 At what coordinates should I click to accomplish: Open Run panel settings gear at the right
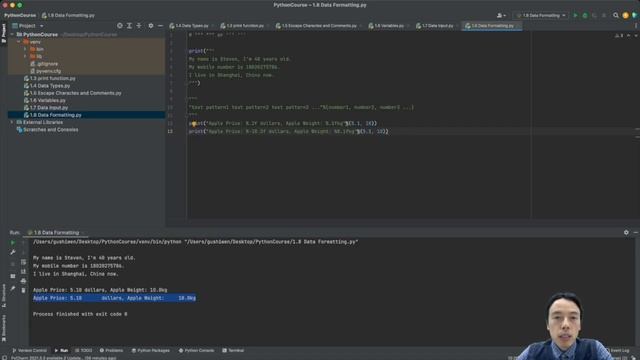click(626, 232)
